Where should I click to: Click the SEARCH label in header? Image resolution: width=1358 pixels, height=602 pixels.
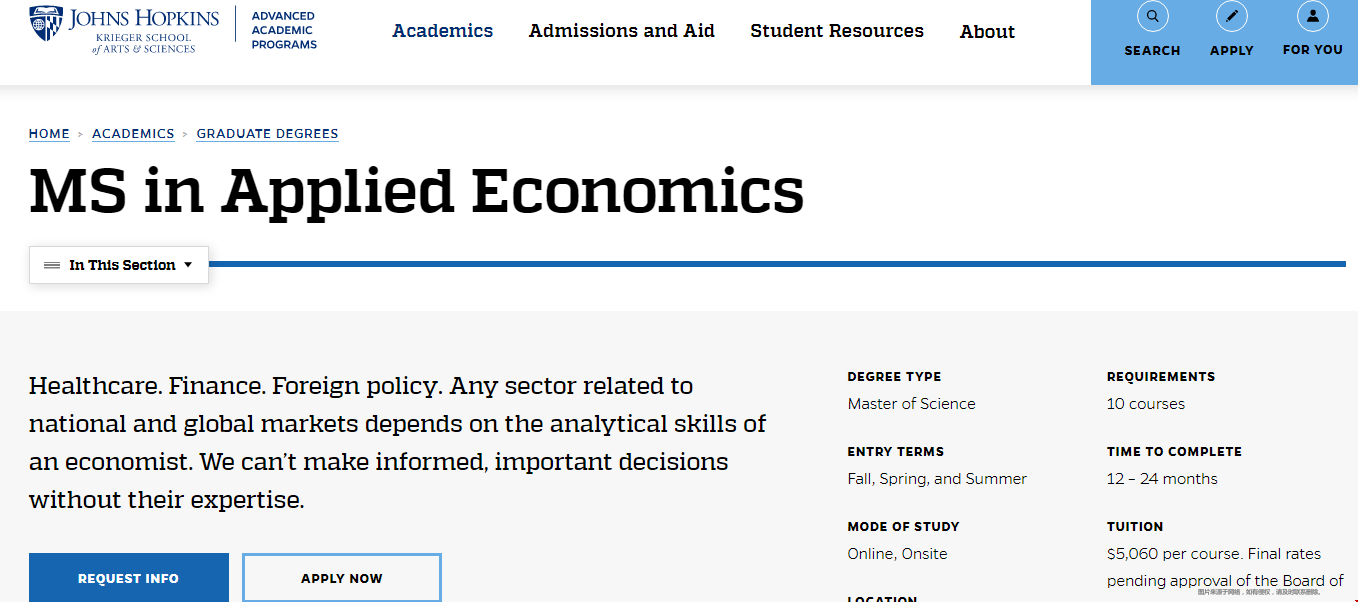tap(1152, 51)
